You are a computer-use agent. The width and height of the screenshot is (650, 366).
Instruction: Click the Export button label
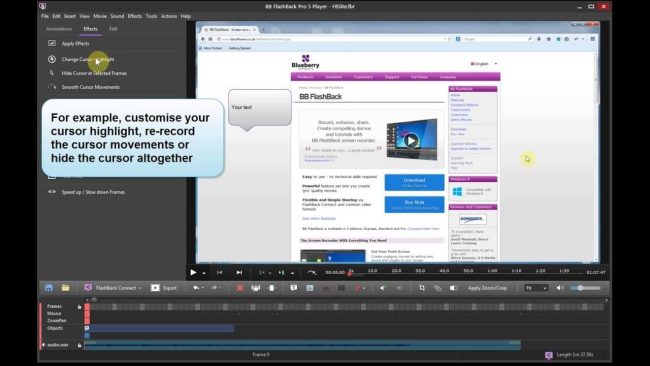point(170,288)
